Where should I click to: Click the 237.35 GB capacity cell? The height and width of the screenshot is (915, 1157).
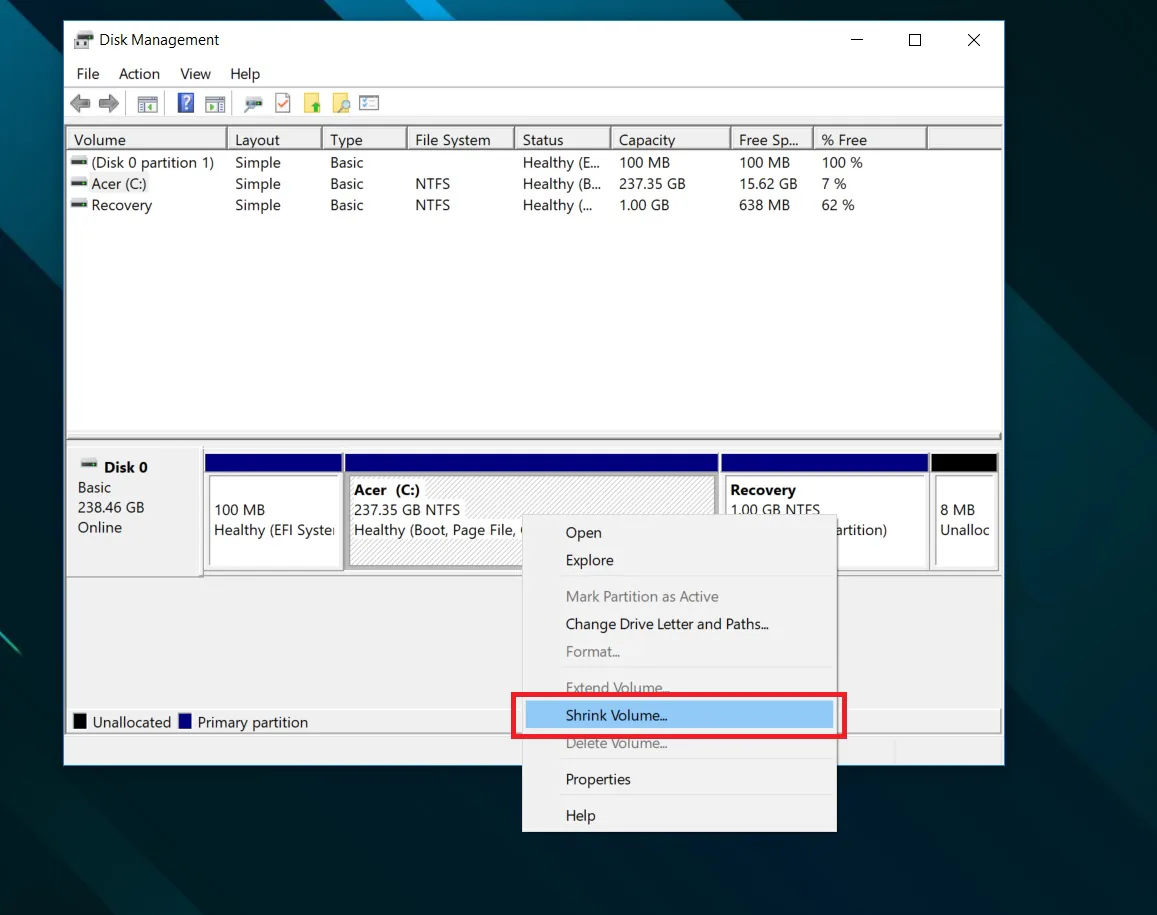coord(652,184)
